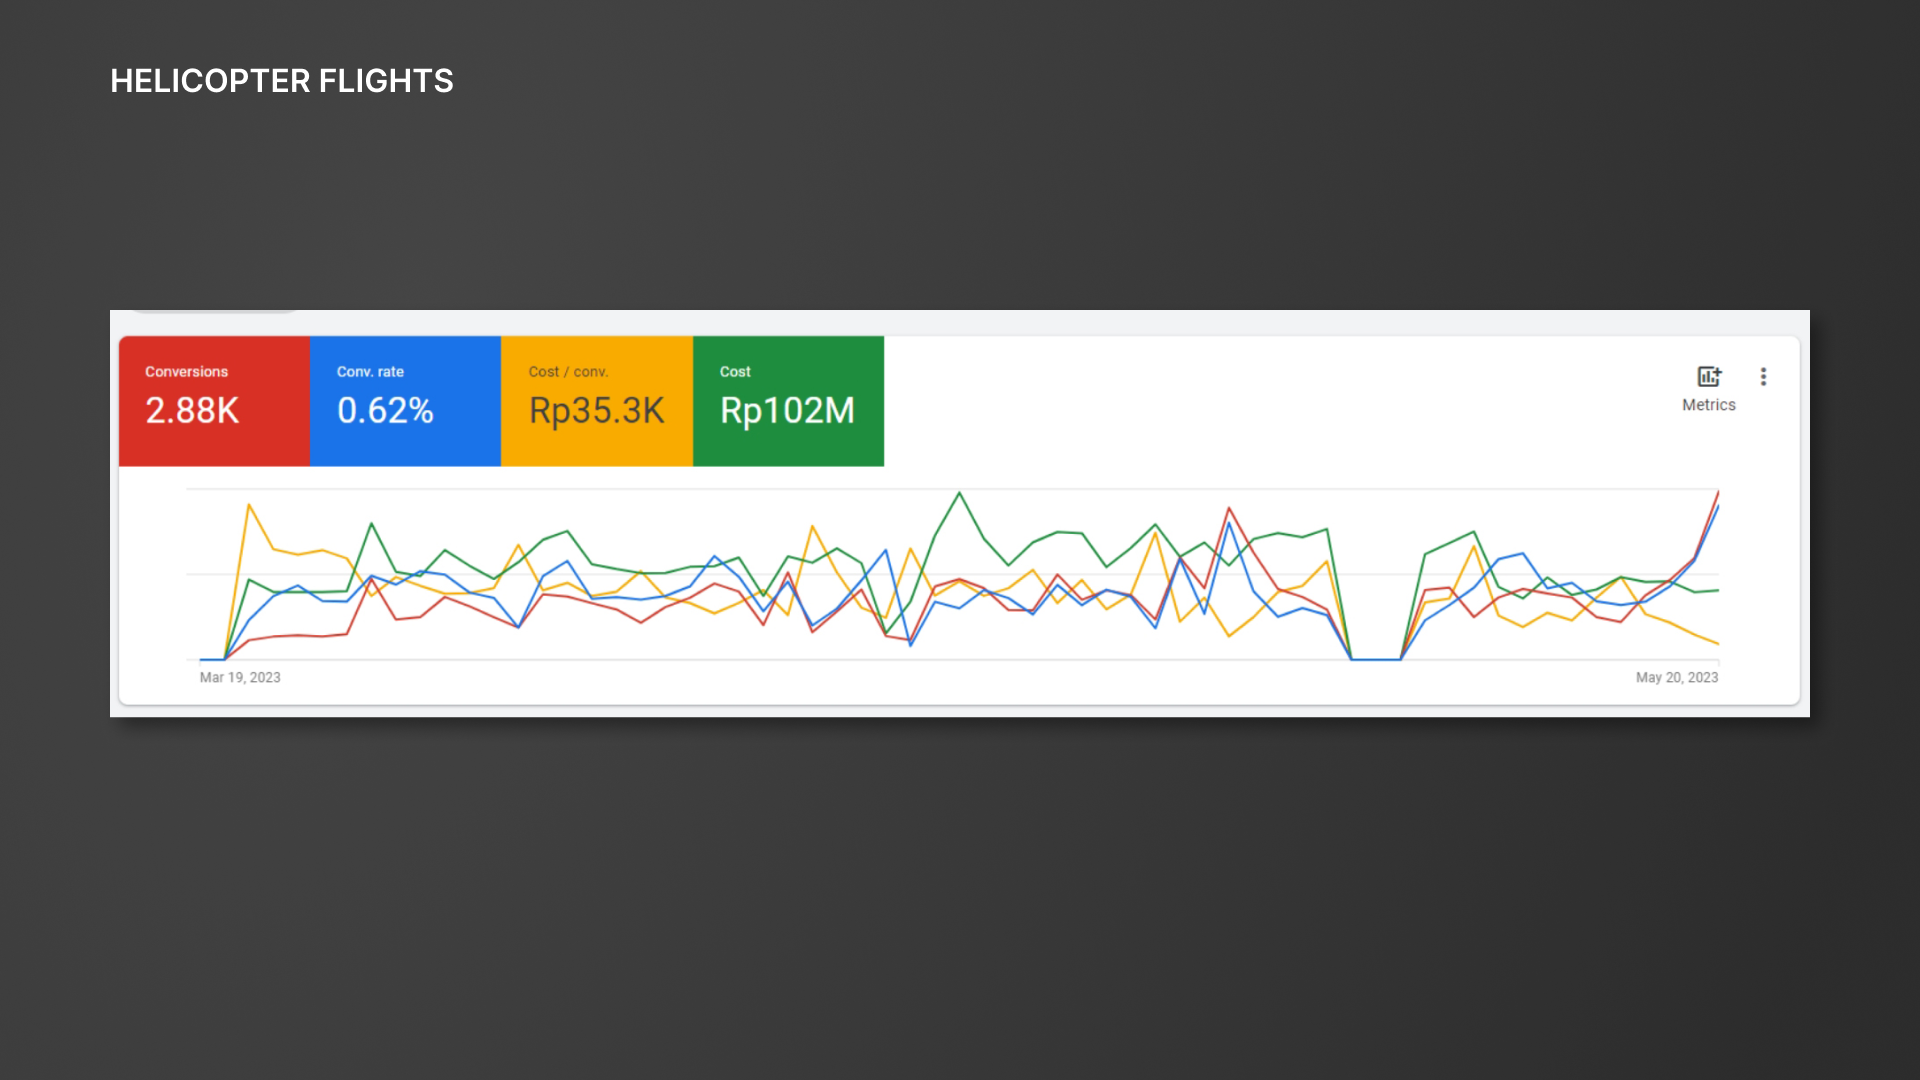Click the yellow line's first peak near chart start

[249, 506]
